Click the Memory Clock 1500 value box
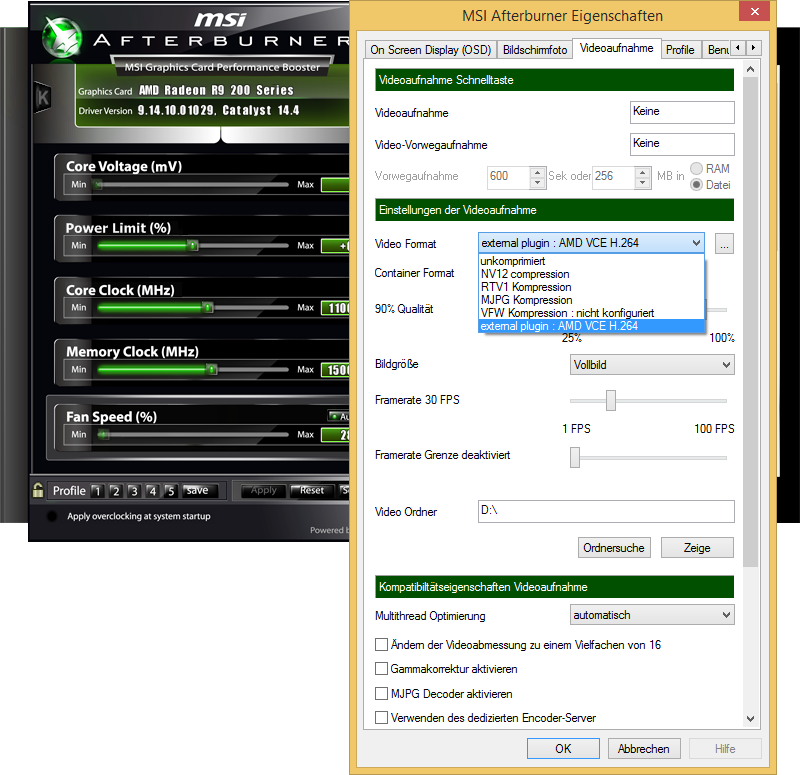Image resolution: width=800 pixels, height=775 pixels. [x=336, y=369]
